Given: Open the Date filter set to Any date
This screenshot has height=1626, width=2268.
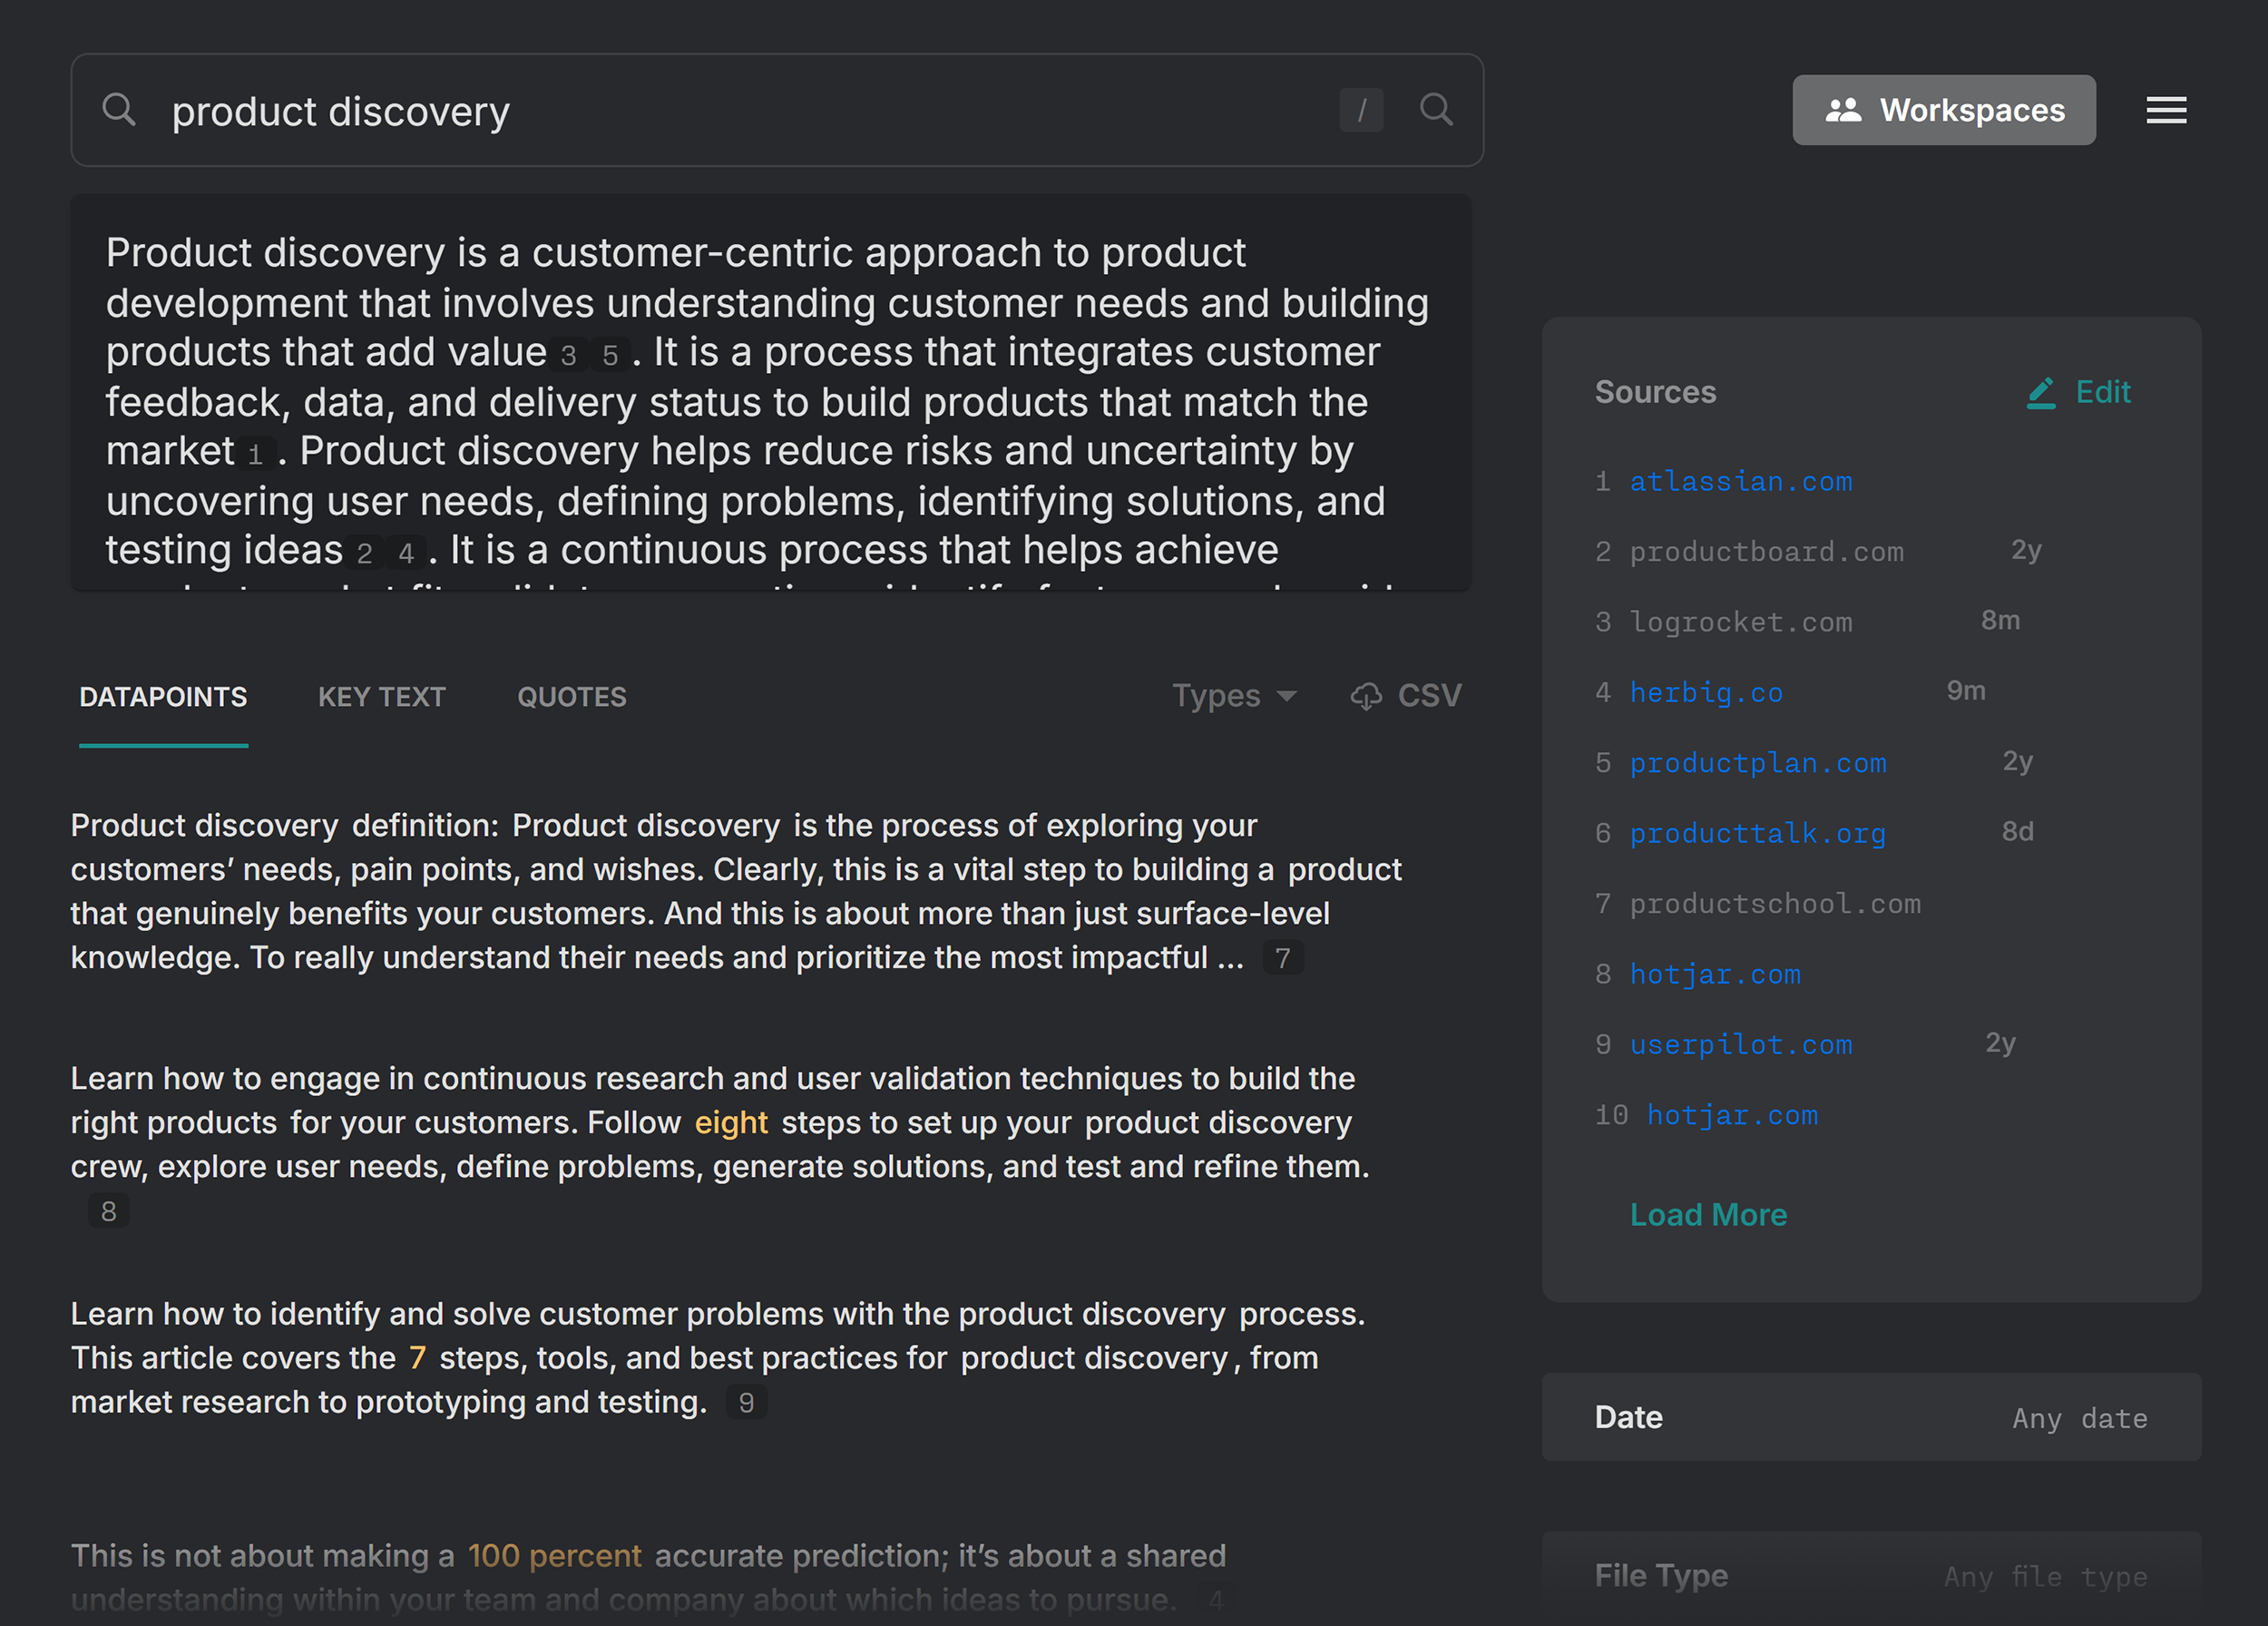Looking at the screenshot, I should point(1870,1418).
